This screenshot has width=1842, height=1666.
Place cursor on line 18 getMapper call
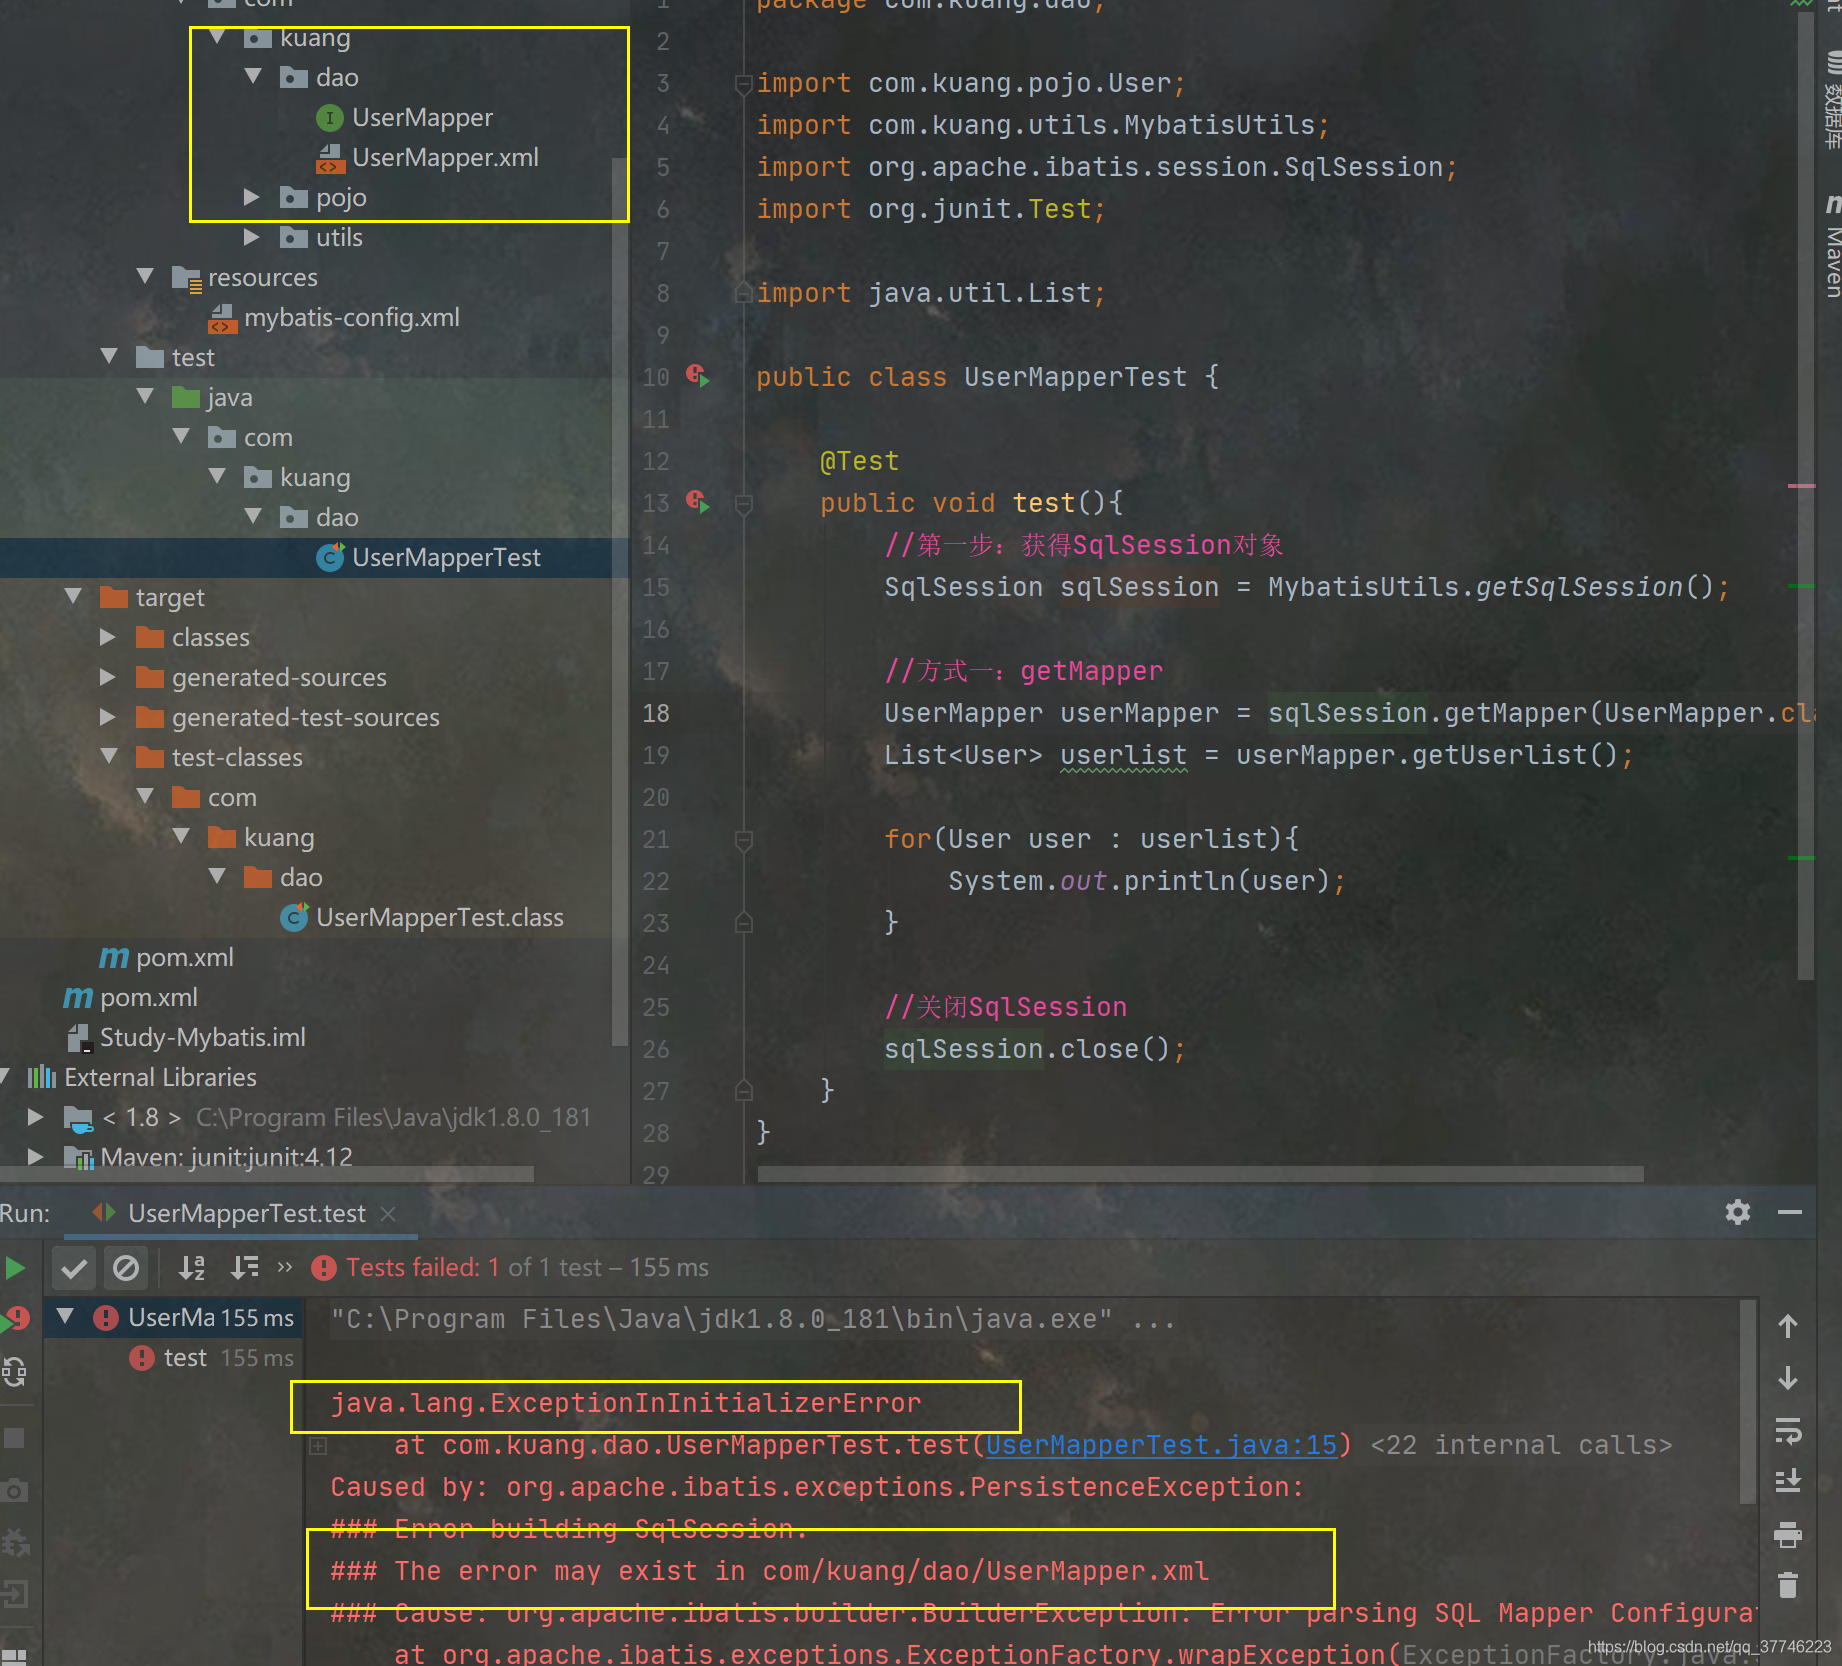1515,713
